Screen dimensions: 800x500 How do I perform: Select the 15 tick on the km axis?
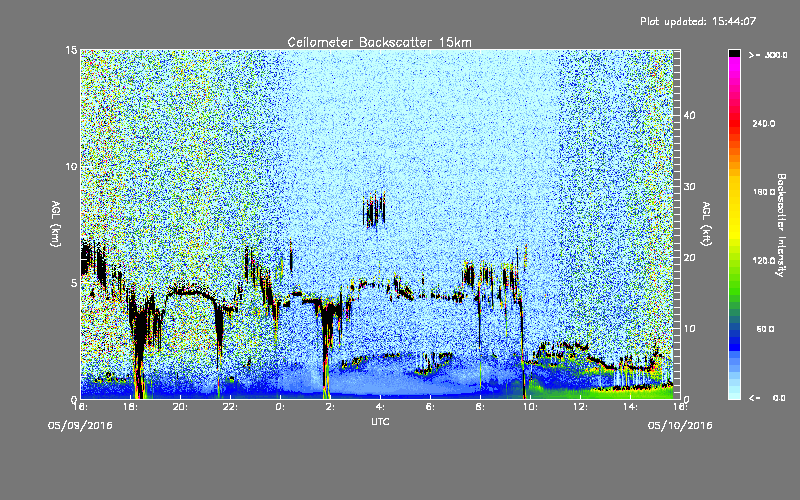(x=71, y=50)
